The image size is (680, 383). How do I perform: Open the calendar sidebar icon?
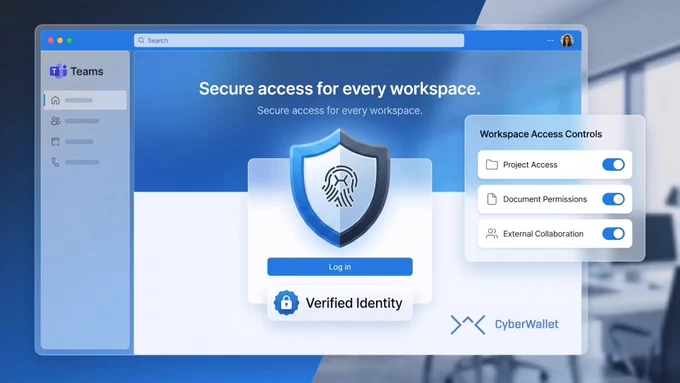tap(56, 141)
